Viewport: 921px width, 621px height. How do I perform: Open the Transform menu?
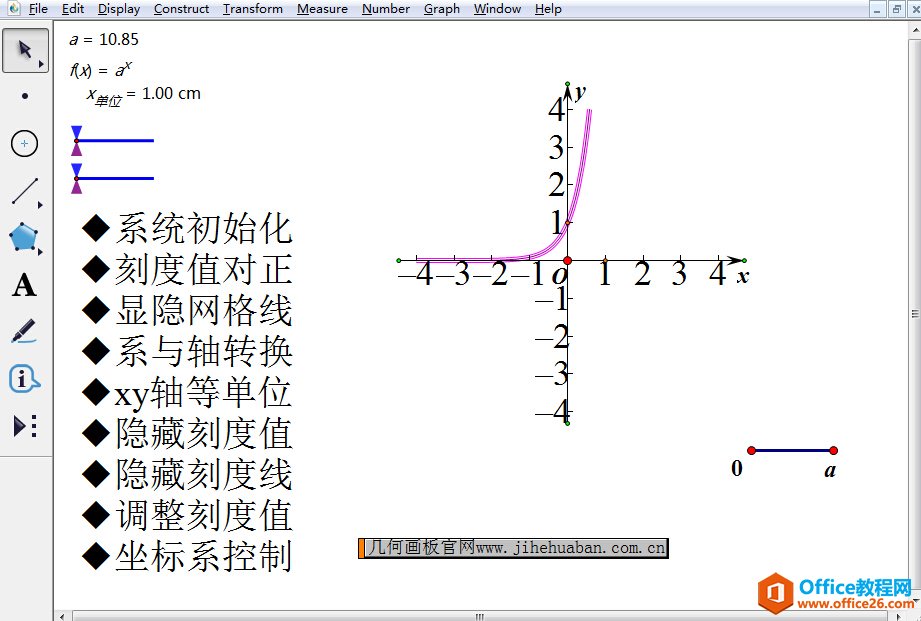click(252, 9)
